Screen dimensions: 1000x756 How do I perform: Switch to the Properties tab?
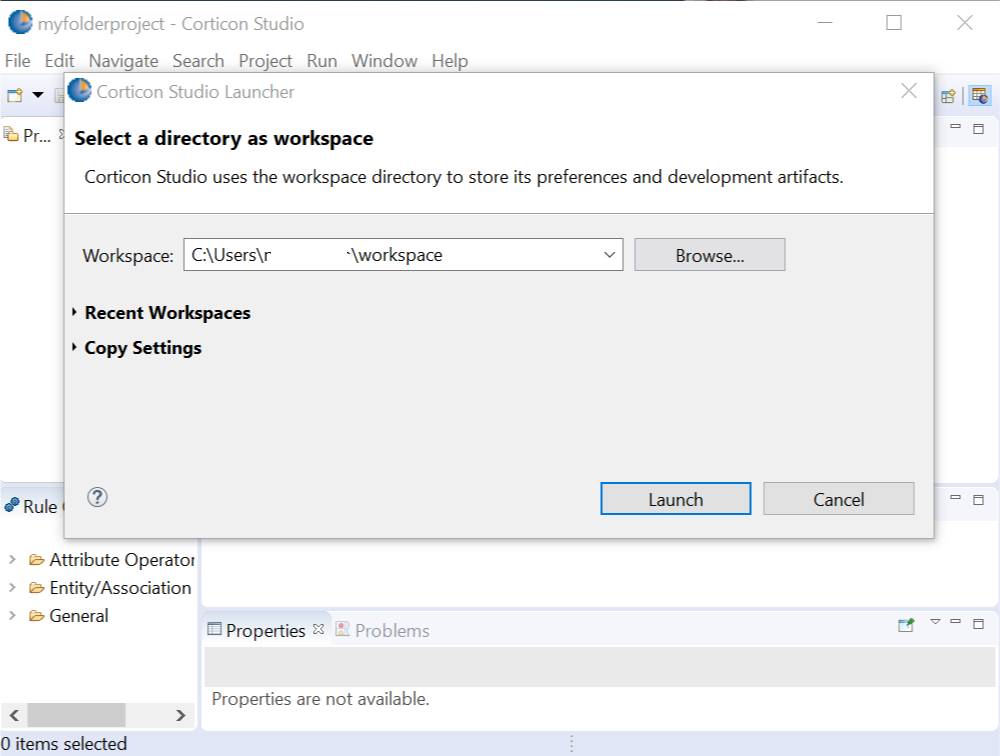pyautogui.click(x=265, y=630)
